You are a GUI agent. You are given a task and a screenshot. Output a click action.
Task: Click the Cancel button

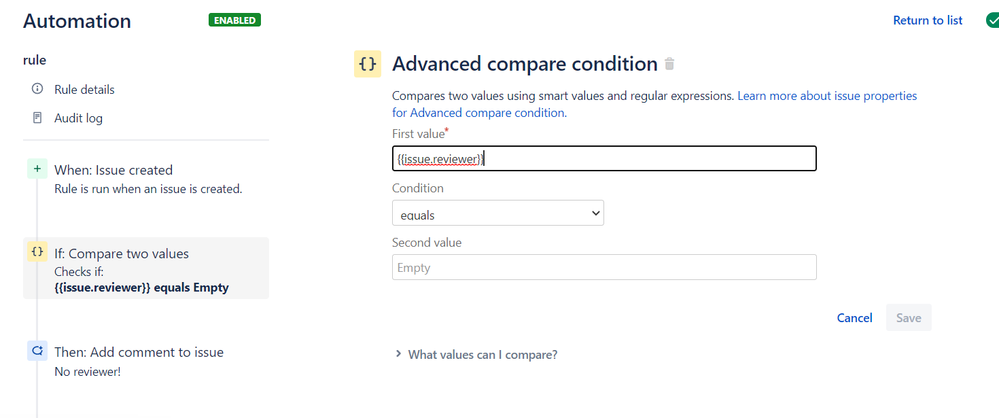pos(854,317)
